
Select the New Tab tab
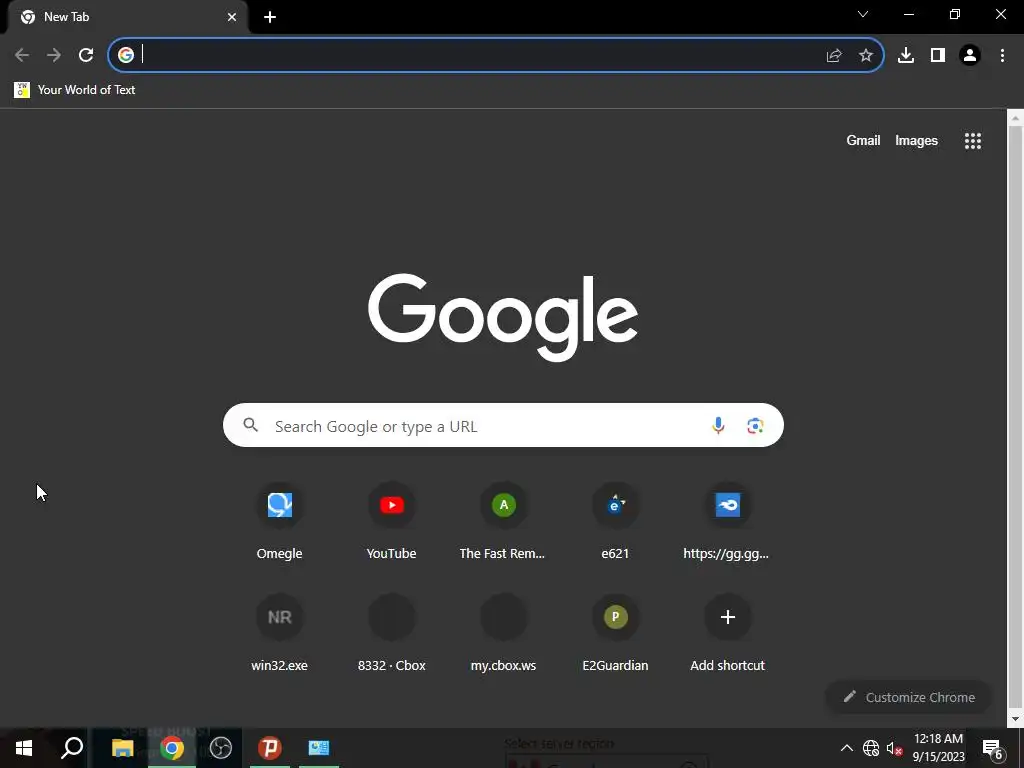click(127, 18)
